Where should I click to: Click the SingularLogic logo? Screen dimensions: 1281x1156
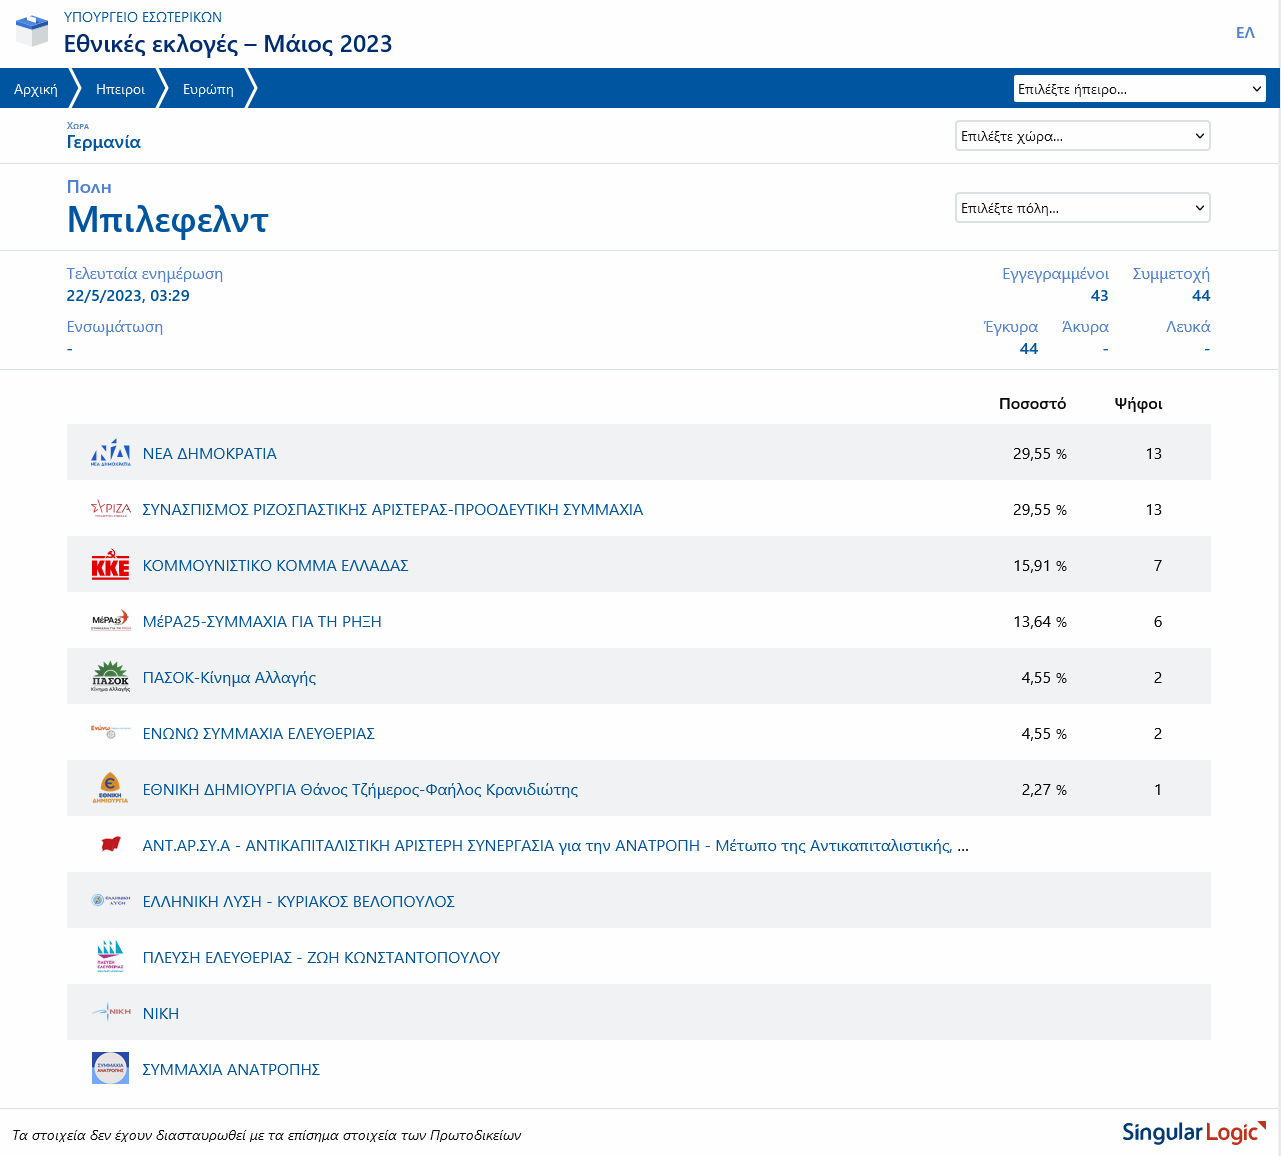click(x=1194, y=1132)
